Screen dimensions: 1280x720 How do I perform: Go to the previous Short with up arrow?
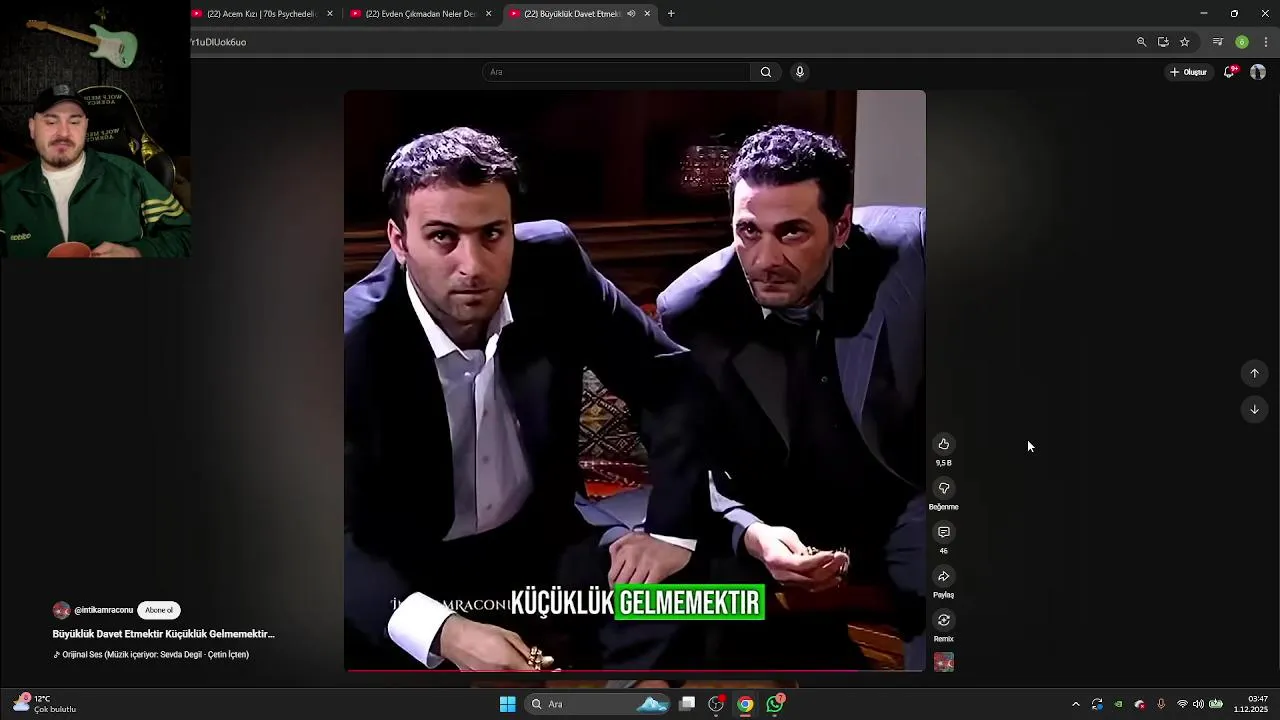pos(1254,373)
